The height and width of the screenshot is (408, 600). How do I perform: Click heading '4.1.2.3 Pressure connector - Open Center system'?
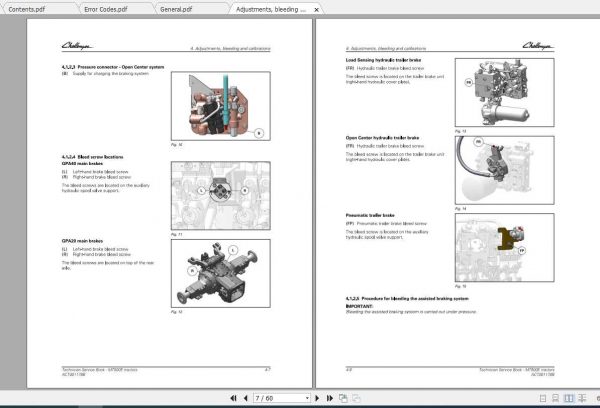click(x=113, y=67)
